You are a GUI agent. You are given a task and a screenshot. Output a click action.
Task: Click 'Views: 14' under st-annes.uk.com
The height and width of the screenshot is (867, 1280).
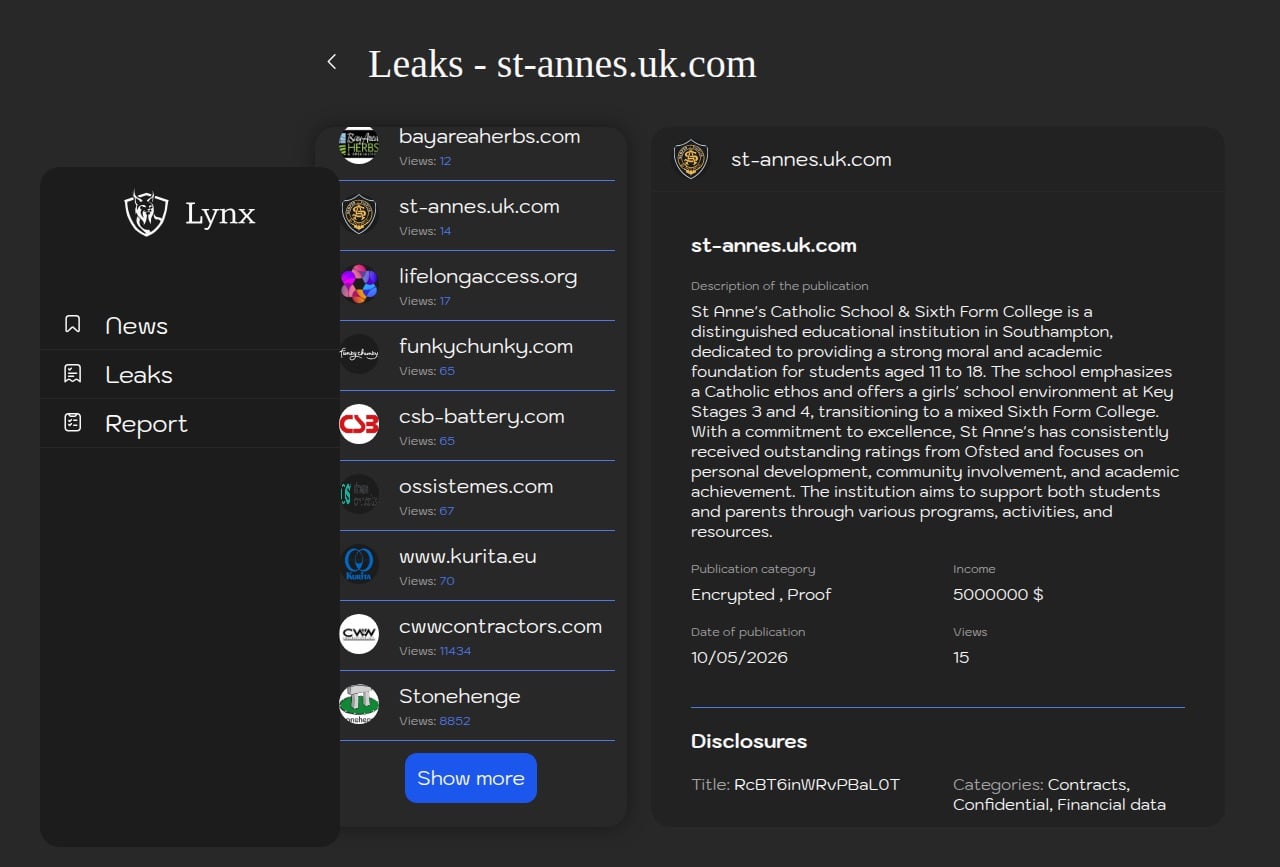(x=425, y=231)
